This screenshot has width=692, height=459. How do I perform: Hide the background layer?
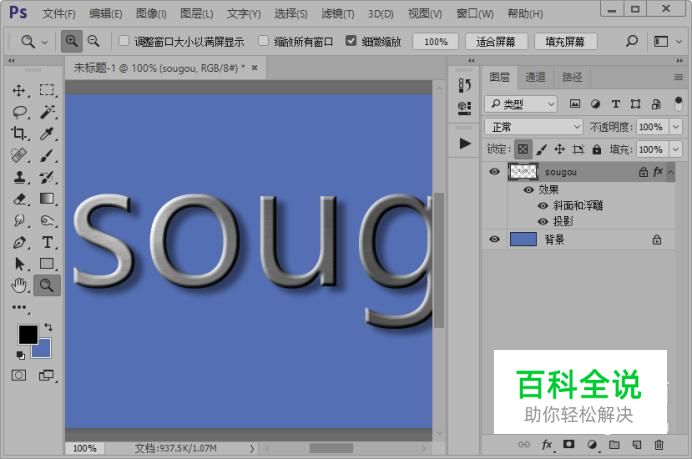coord(494,239)
